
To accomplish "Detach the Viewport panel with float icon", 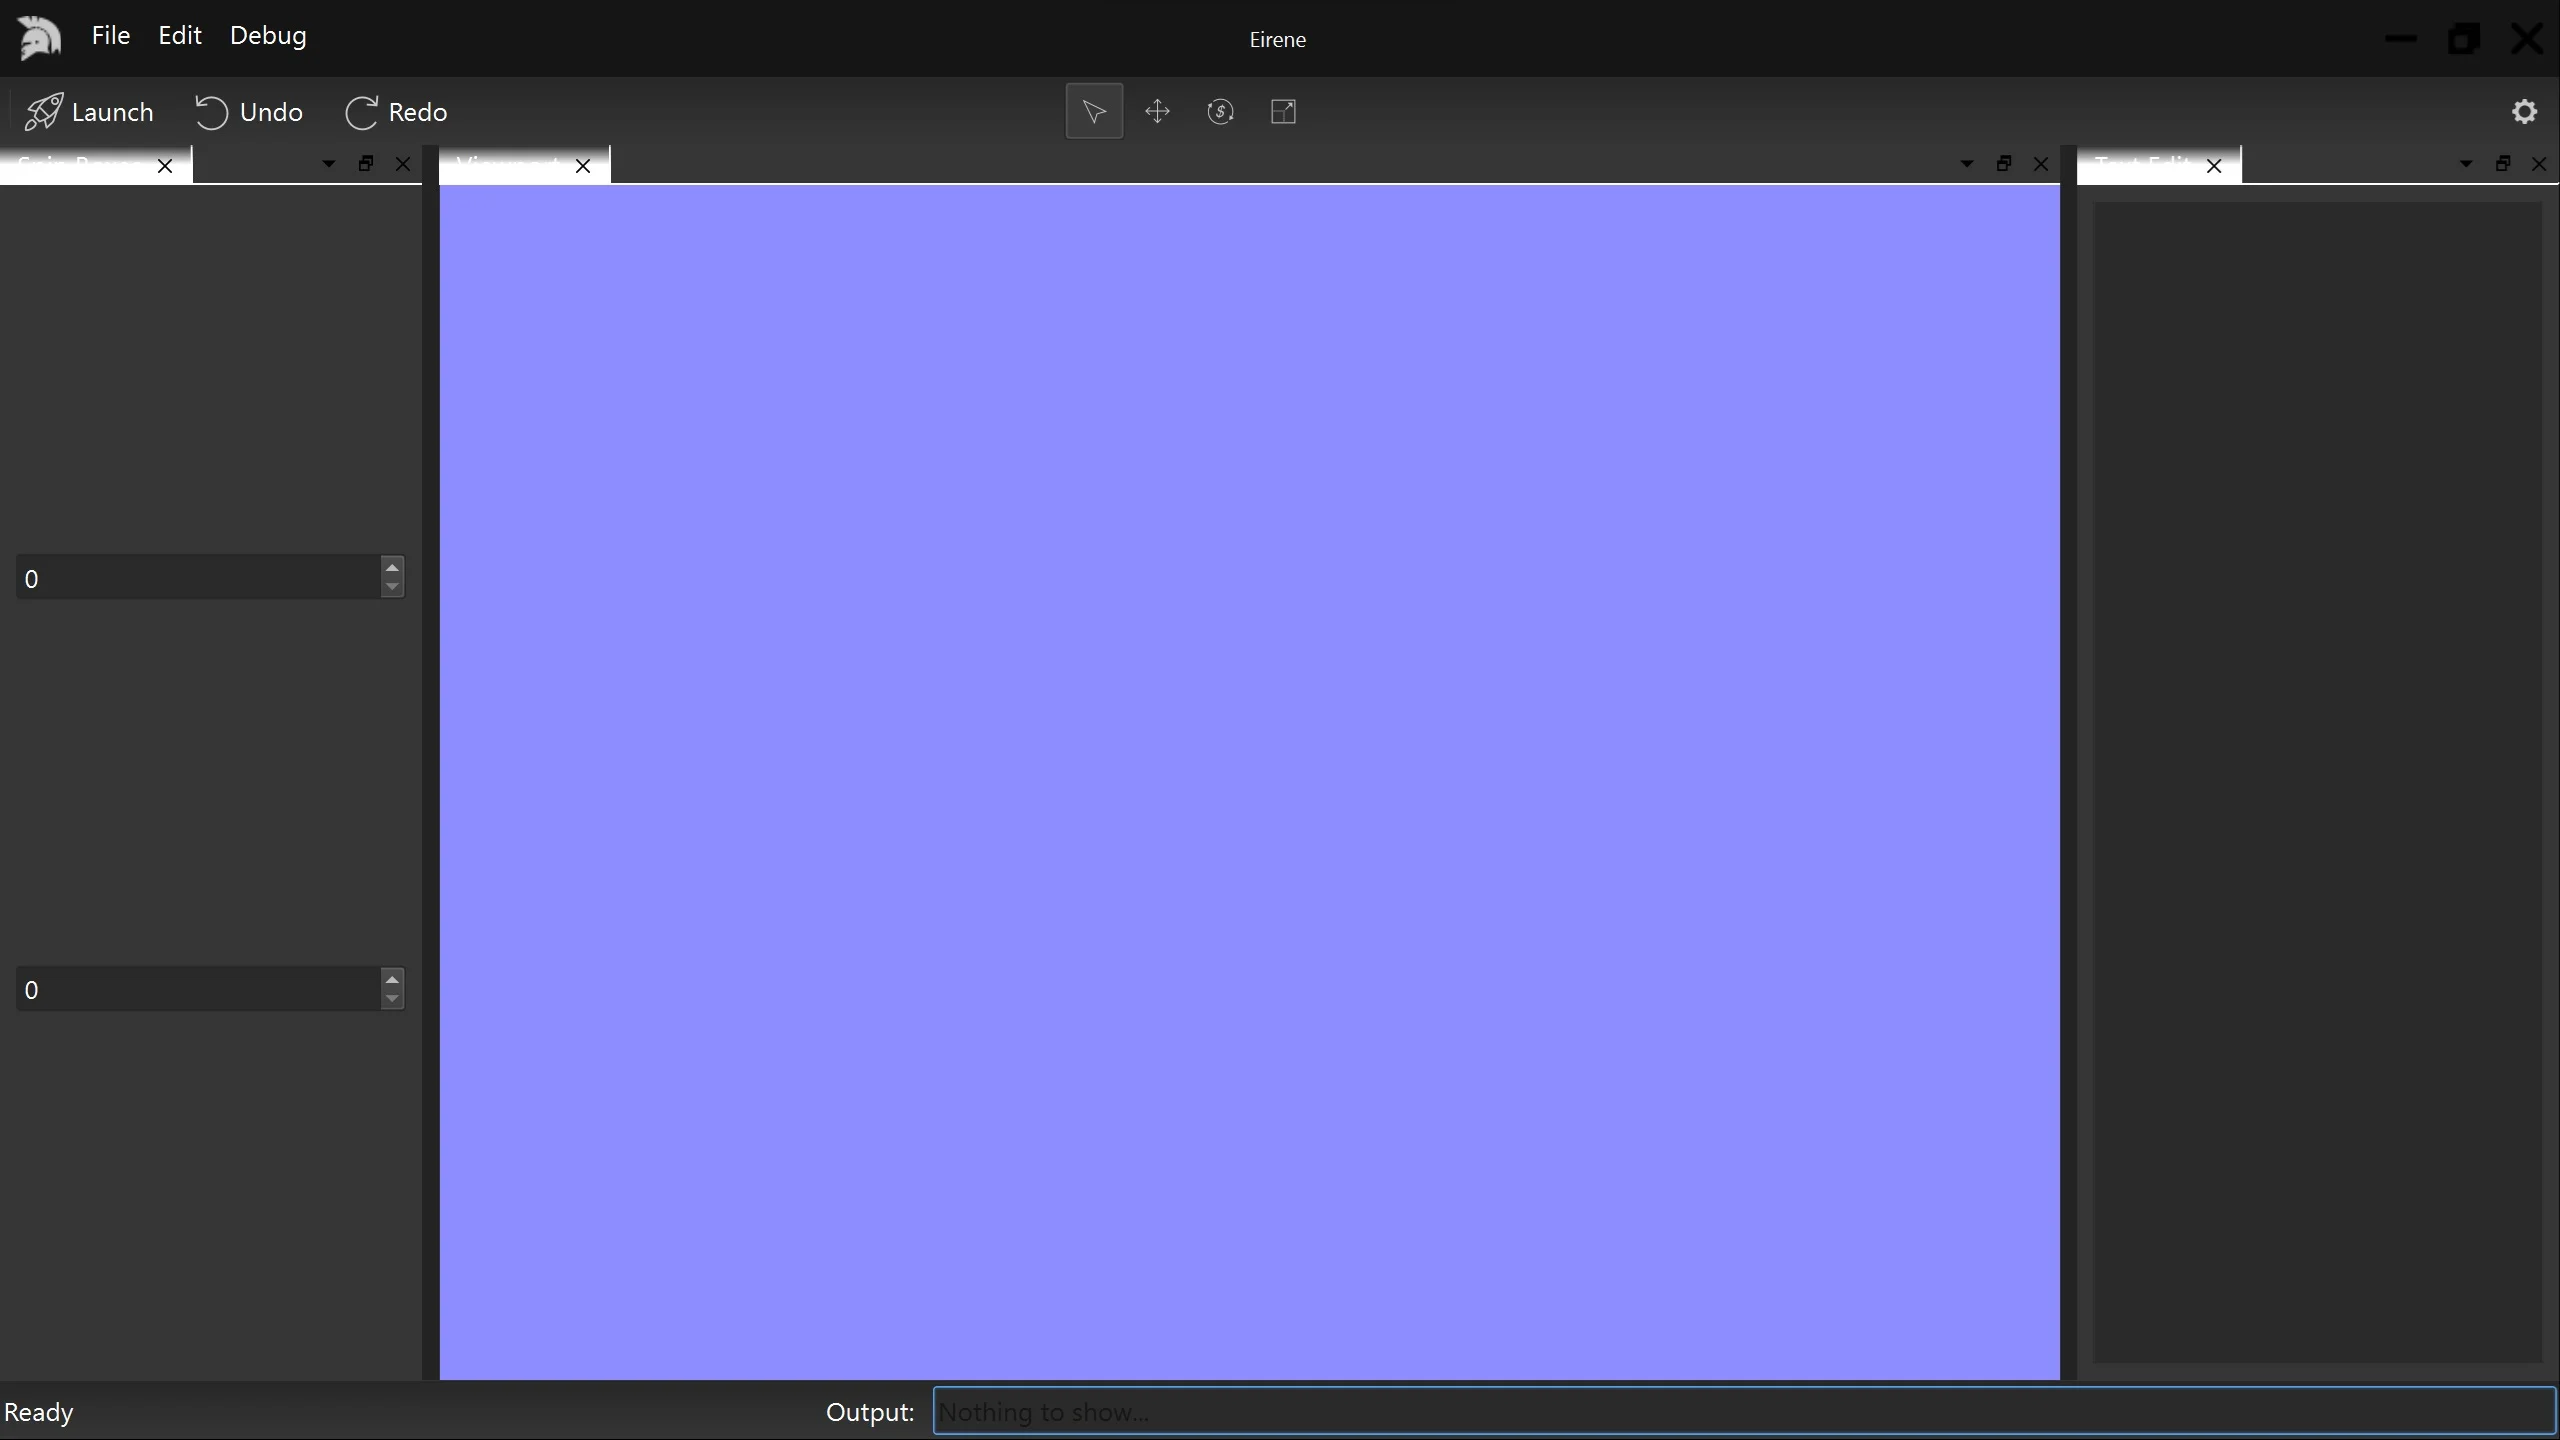I will tap(2003, 164).
